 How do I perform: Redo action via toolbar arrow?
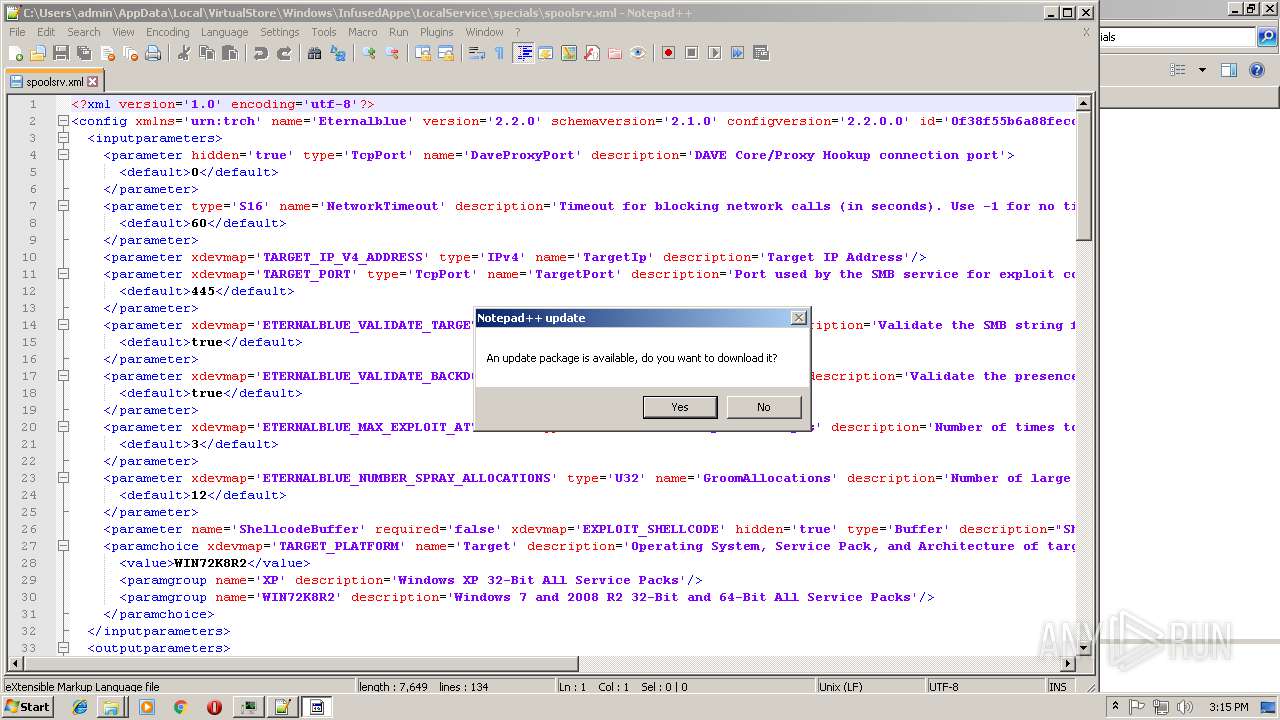click(x=284, y=53)
